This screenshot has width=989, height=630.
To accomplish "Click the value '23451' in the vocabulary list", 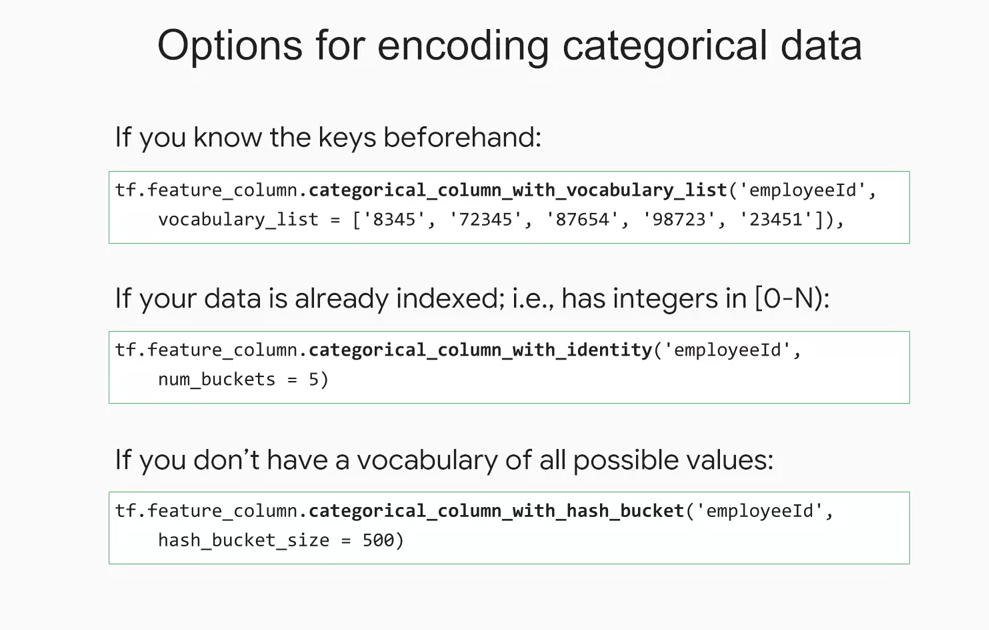I will tap(776, 219).
